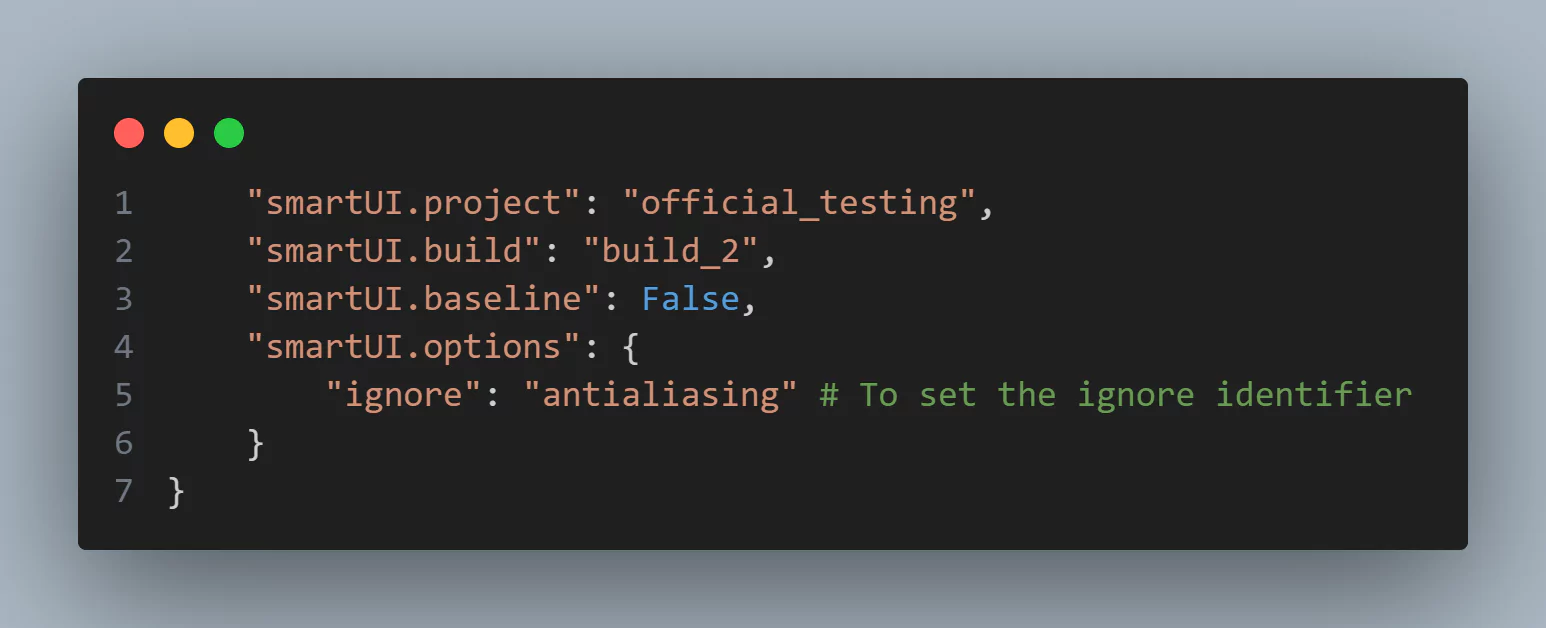The height and width of the screenshot is (628, 1546).
Task: Click the green maximize window dot
Action: 229,133
